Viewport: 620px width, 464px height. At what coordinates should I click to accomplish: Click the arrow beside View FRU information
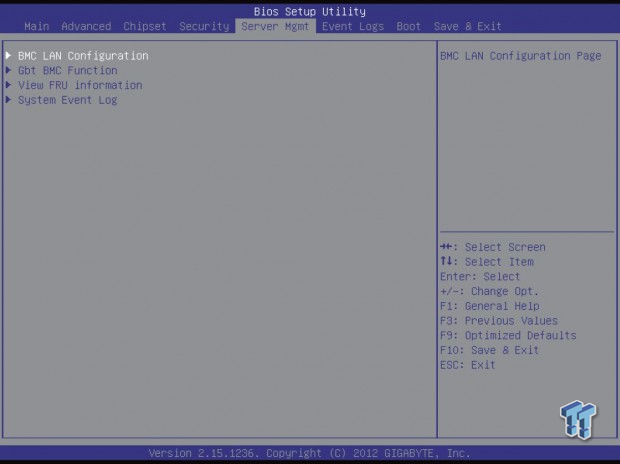click(8, 85)
